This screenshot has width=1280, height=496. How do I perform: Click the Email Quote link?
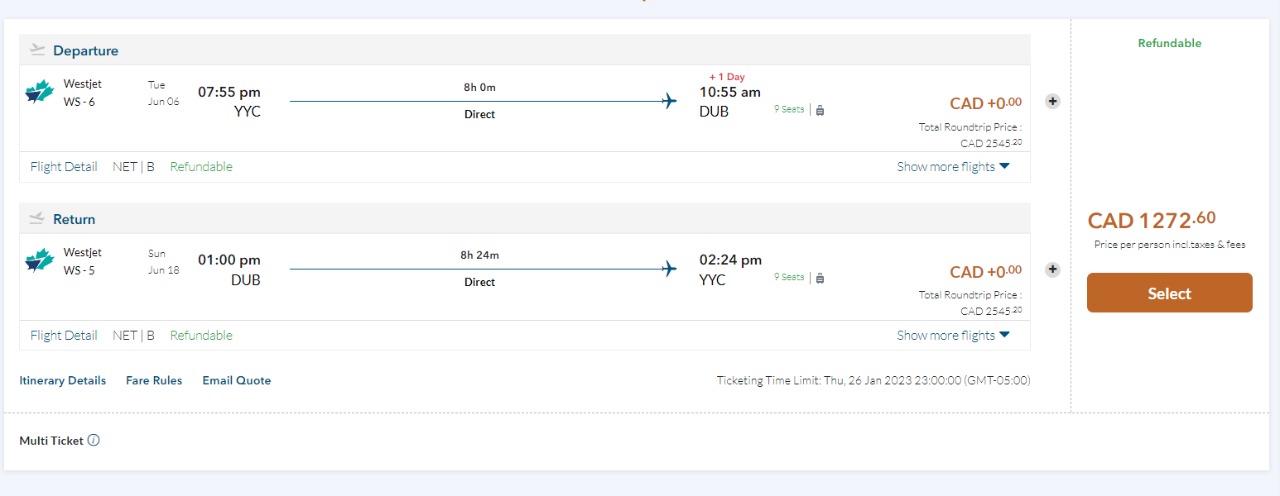[x=236, y=380]
